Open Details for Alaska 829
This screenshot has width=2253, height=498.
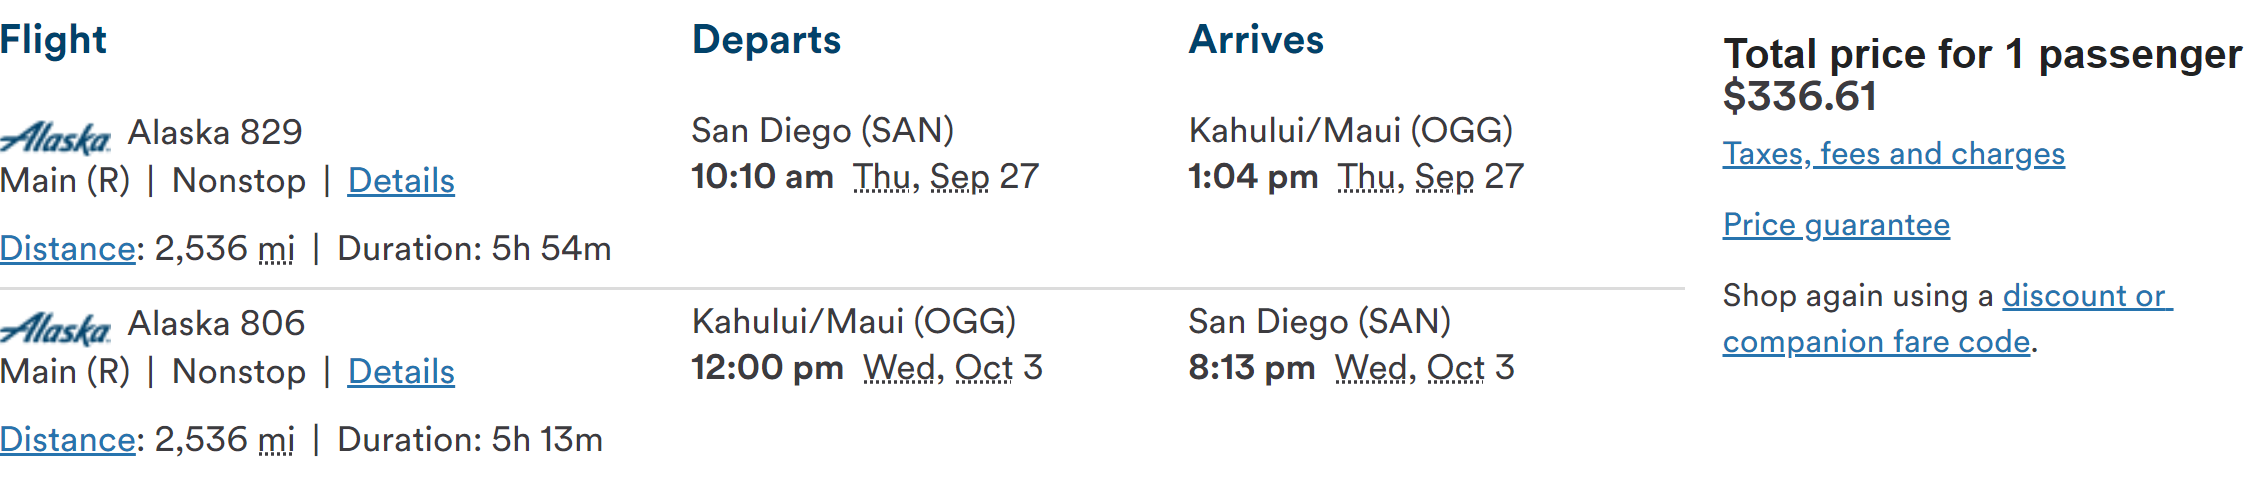401,181
